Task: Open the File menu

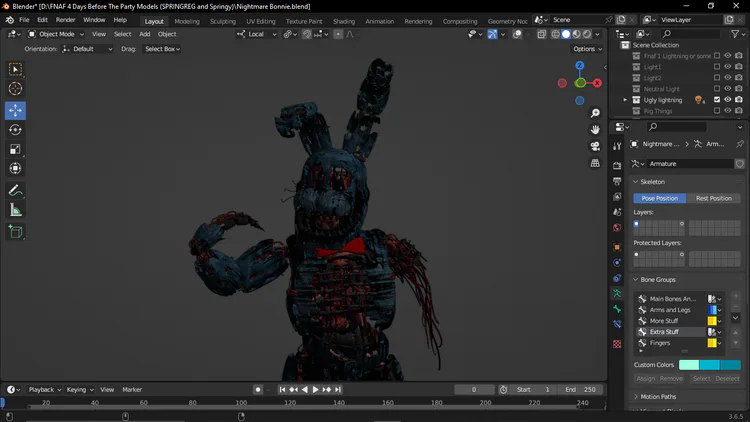Action: (x=24, y=20)
